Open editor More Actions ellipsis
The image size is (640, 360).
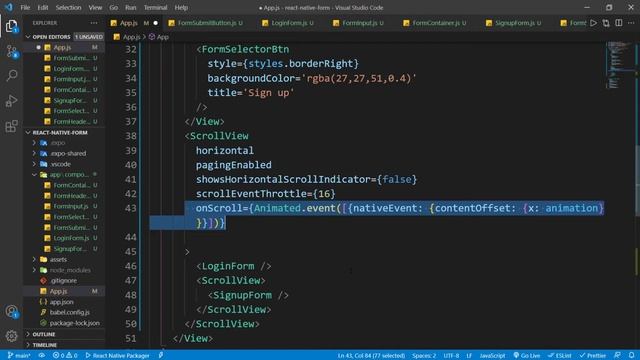pyautogui.click(x=631, y=23)
